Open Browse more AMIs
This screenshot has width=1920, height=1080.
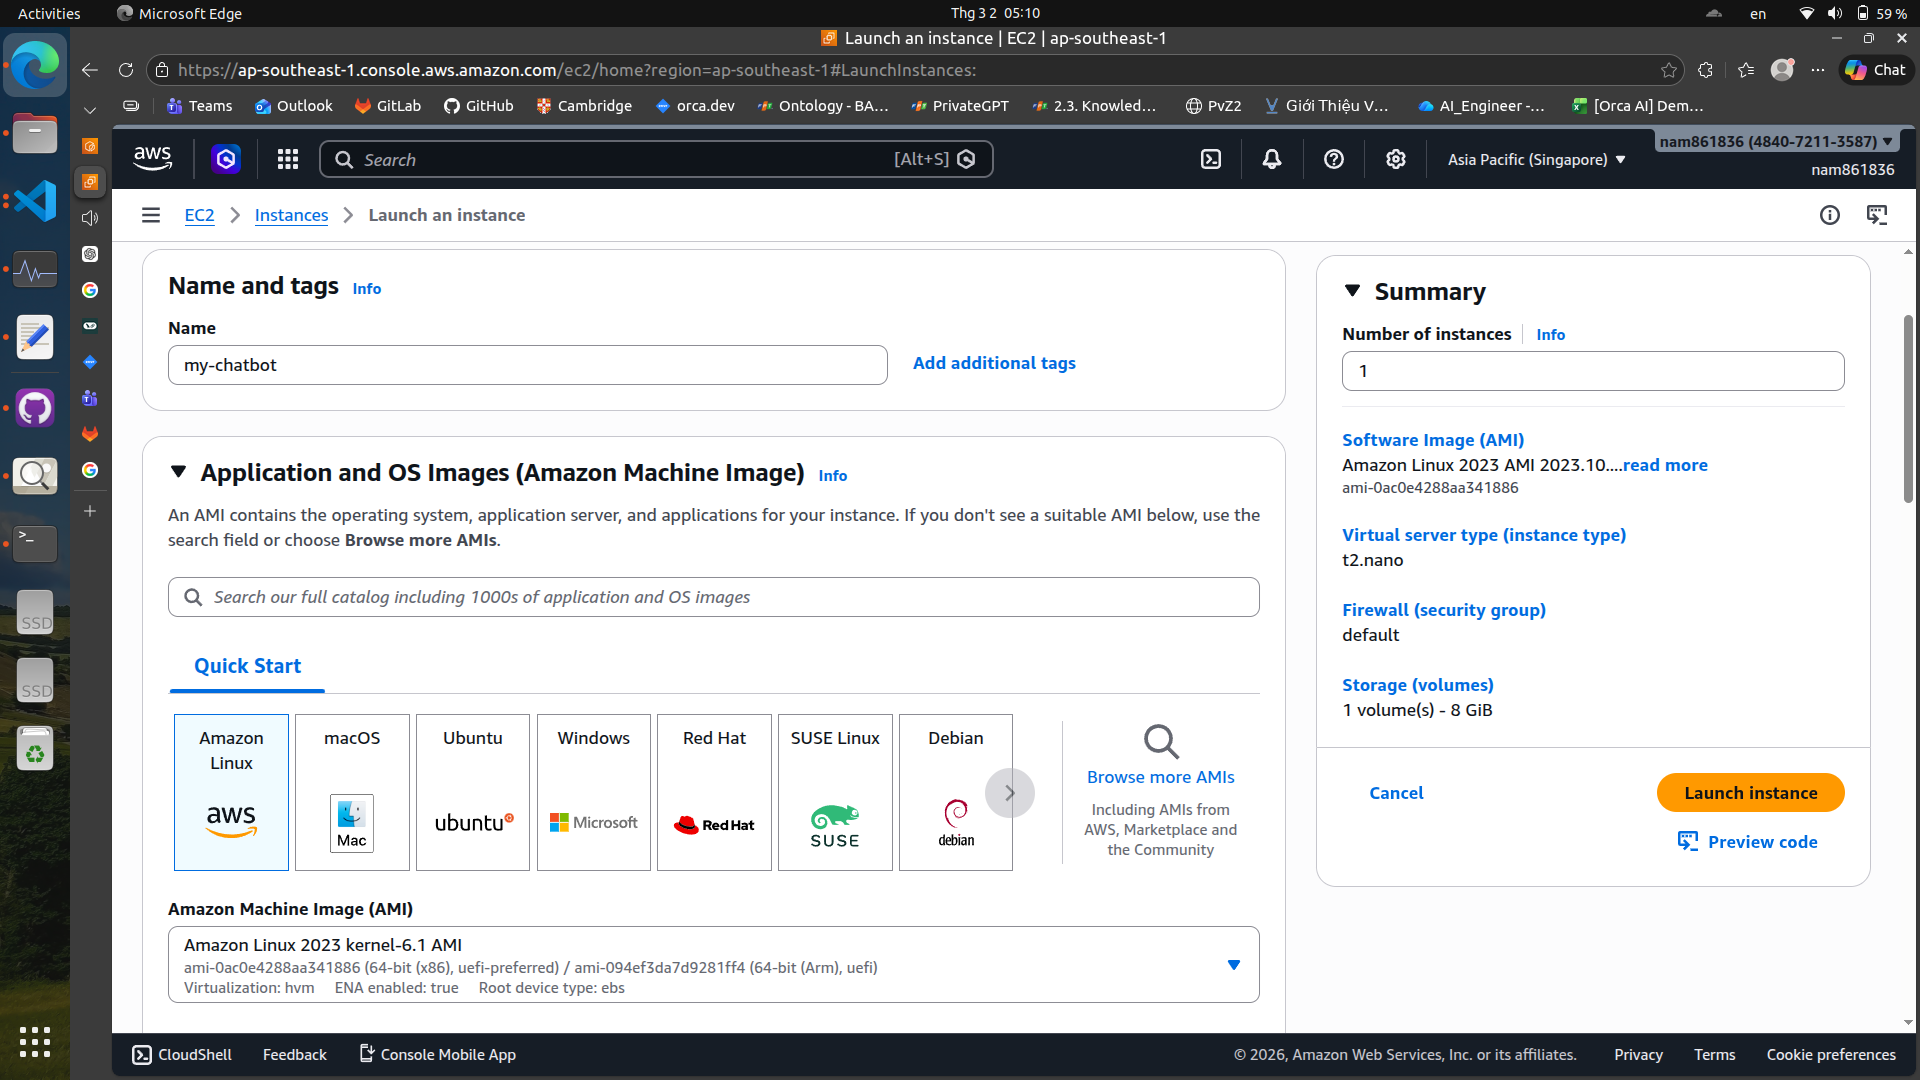1159,776
